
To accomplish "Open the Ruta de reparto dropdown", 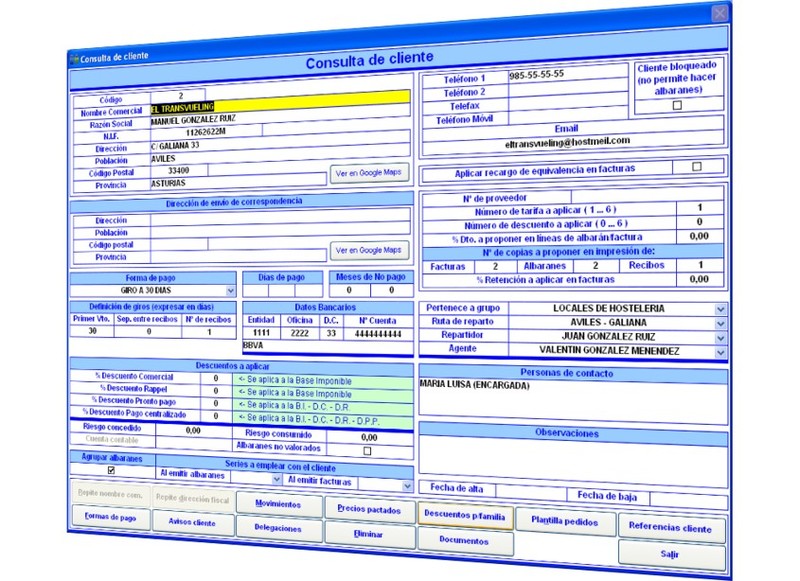I will point(720,323).
